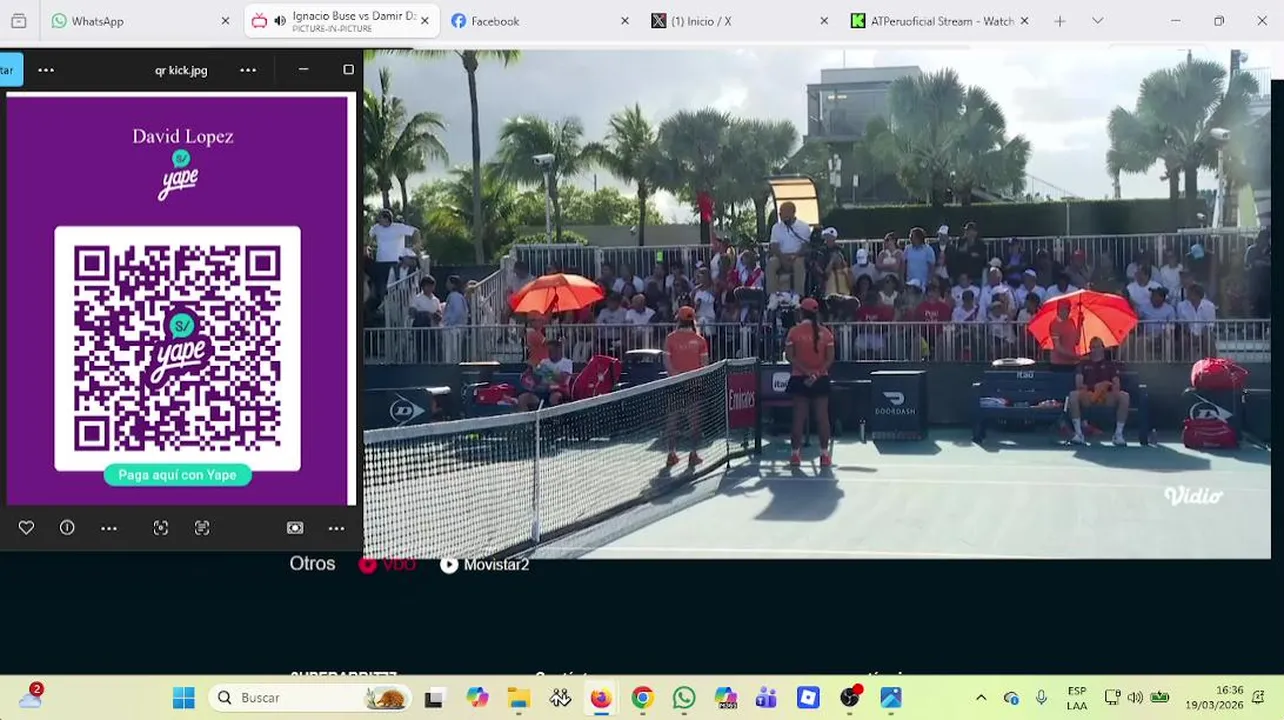Switch to ATPeruoficial Stream tab
1284x720 pixels.
click(x=940, y=21)
